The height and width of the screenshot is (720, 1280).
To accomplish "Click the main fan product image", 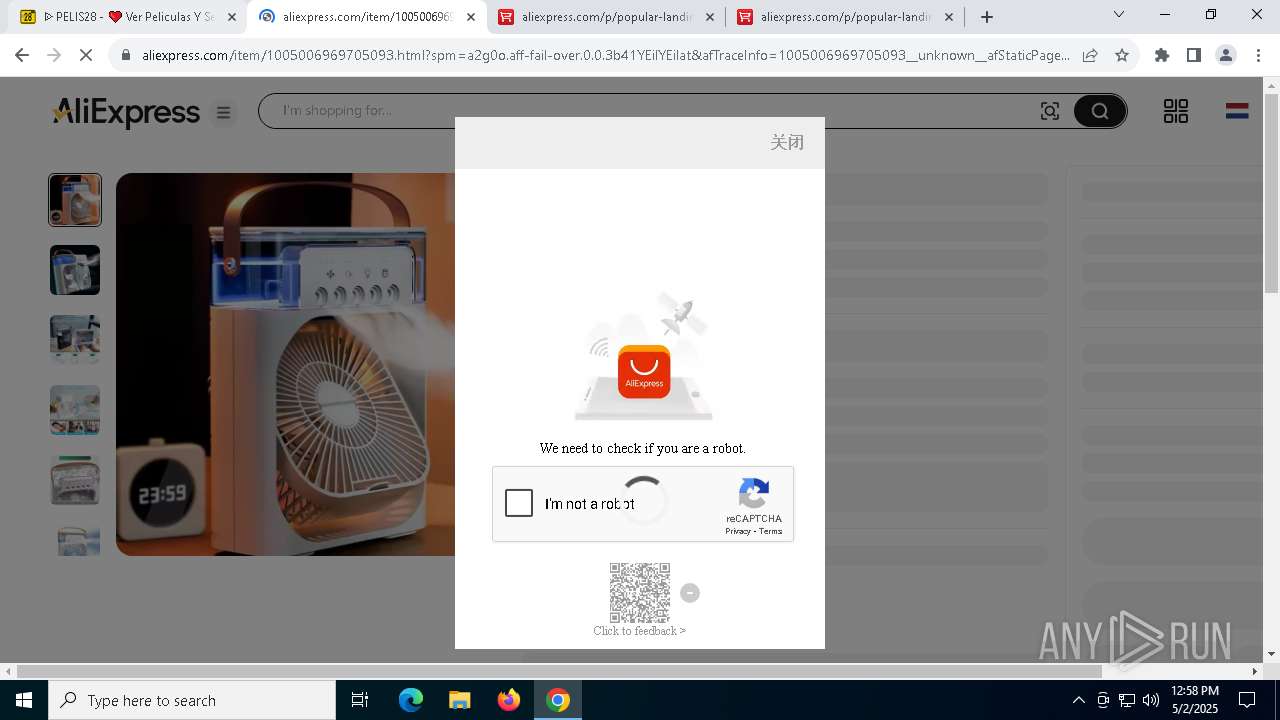I will (x=285, y=364).
